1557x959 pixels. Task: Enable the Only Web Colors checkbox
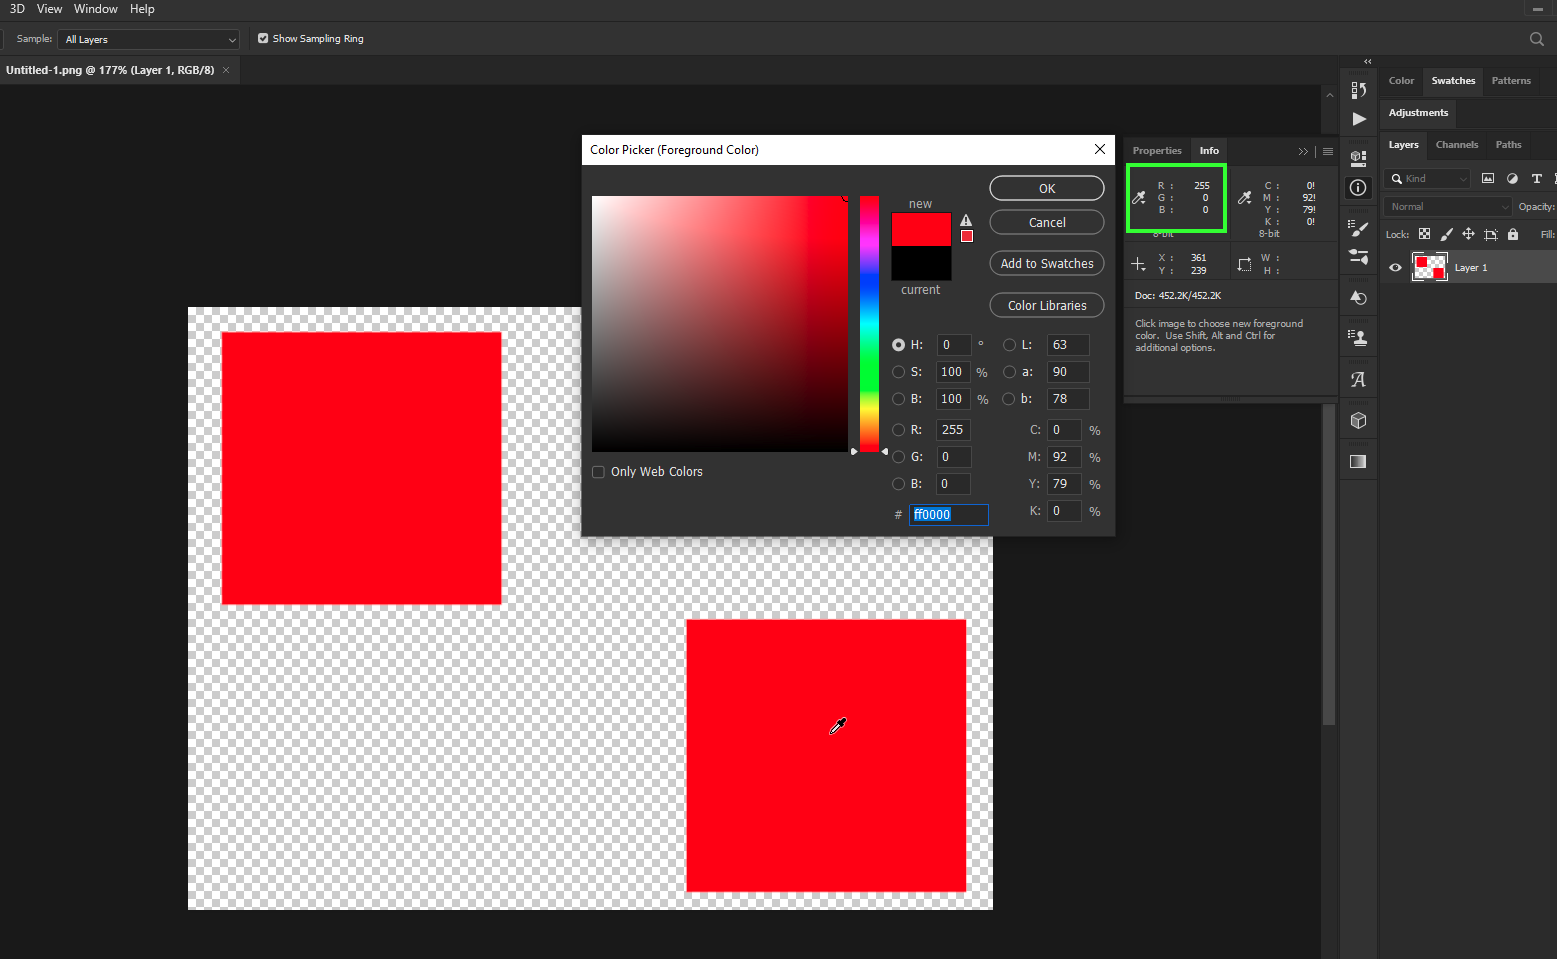pyautogui.click(x=598, y=471)
